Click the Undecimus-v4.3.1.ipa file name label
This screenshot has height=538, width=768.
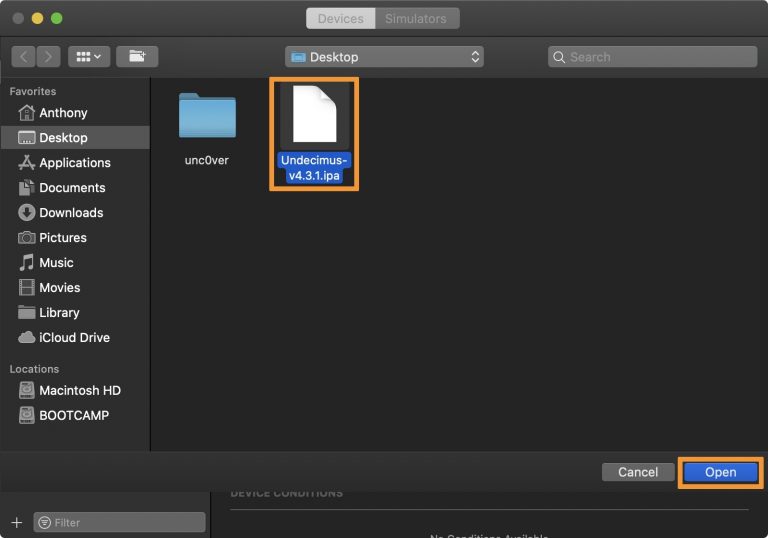[314, 168]
